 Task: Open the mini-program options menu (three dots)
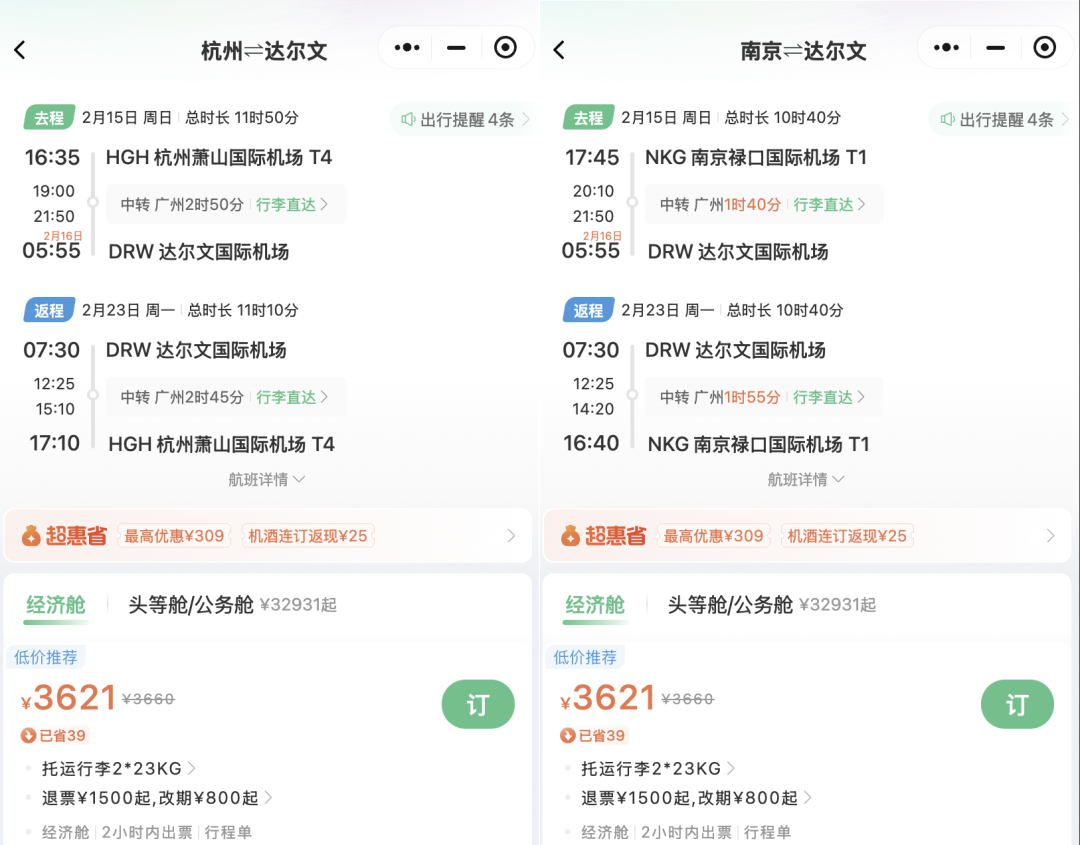(405, 47)
